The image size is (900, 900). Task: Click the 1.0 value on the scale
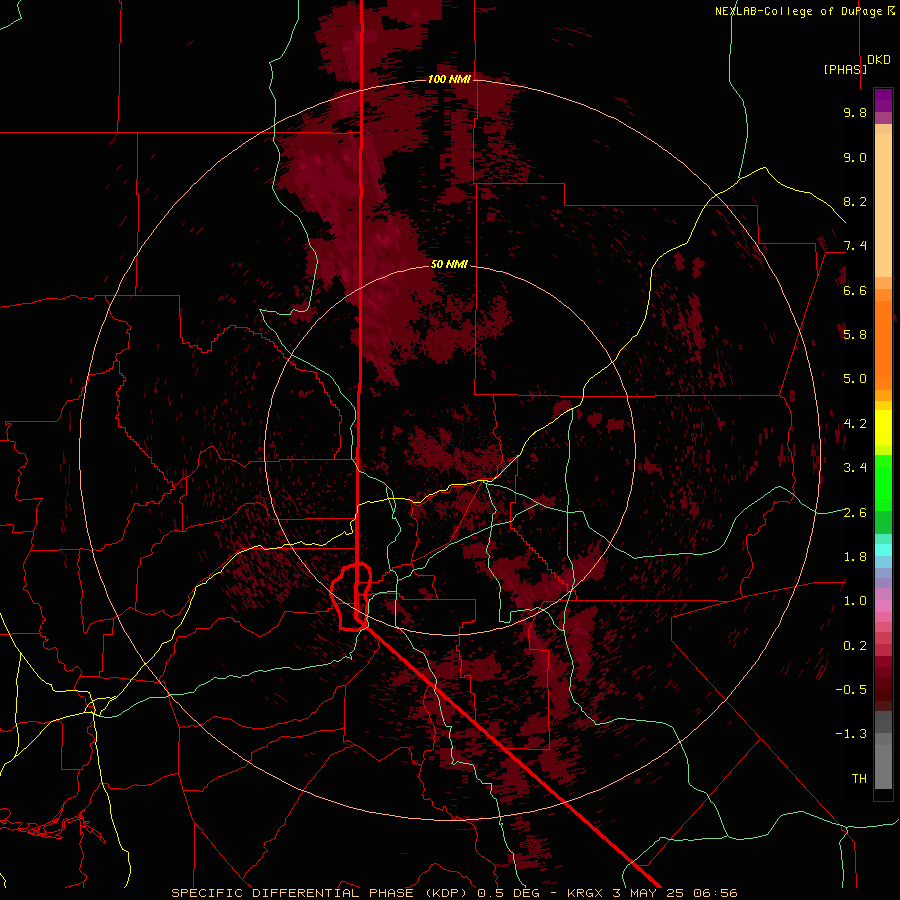pyautogui.click(x=855, y=601)
